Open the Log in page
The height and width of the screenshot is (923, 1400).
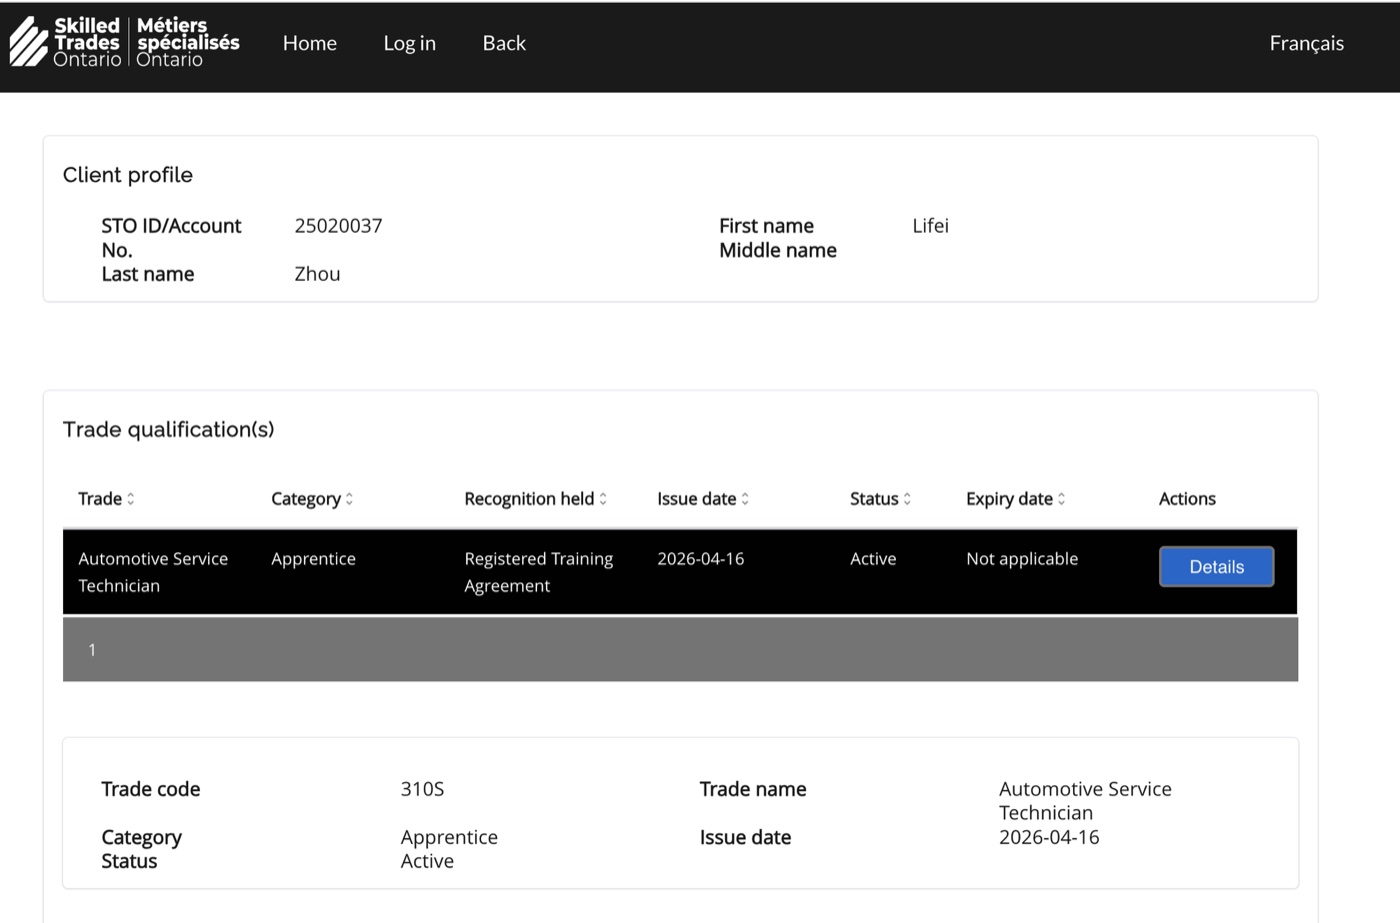click(x=410, y=43)
